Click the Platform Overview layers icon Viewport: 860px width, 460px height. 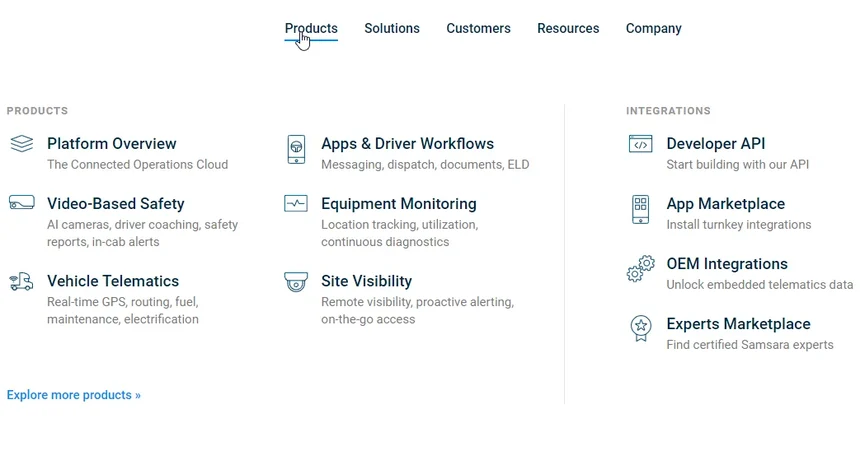pos(22,144)
